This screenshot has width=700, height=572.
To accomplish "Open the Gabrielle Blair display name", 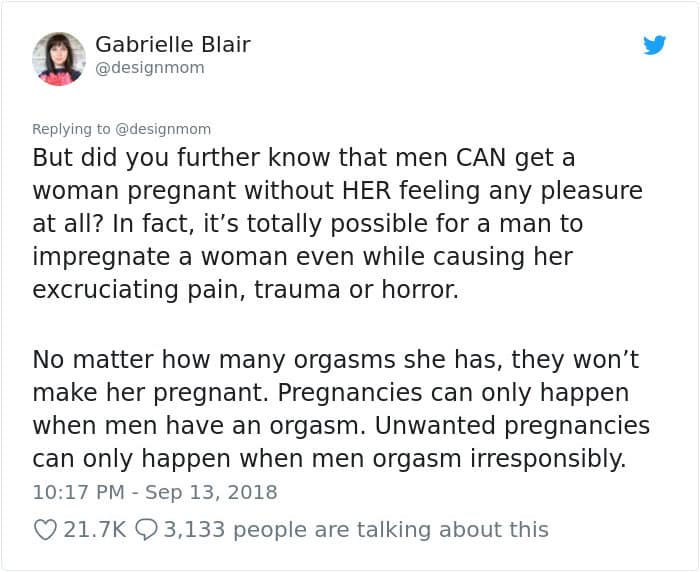I will (x=173, y=44).
